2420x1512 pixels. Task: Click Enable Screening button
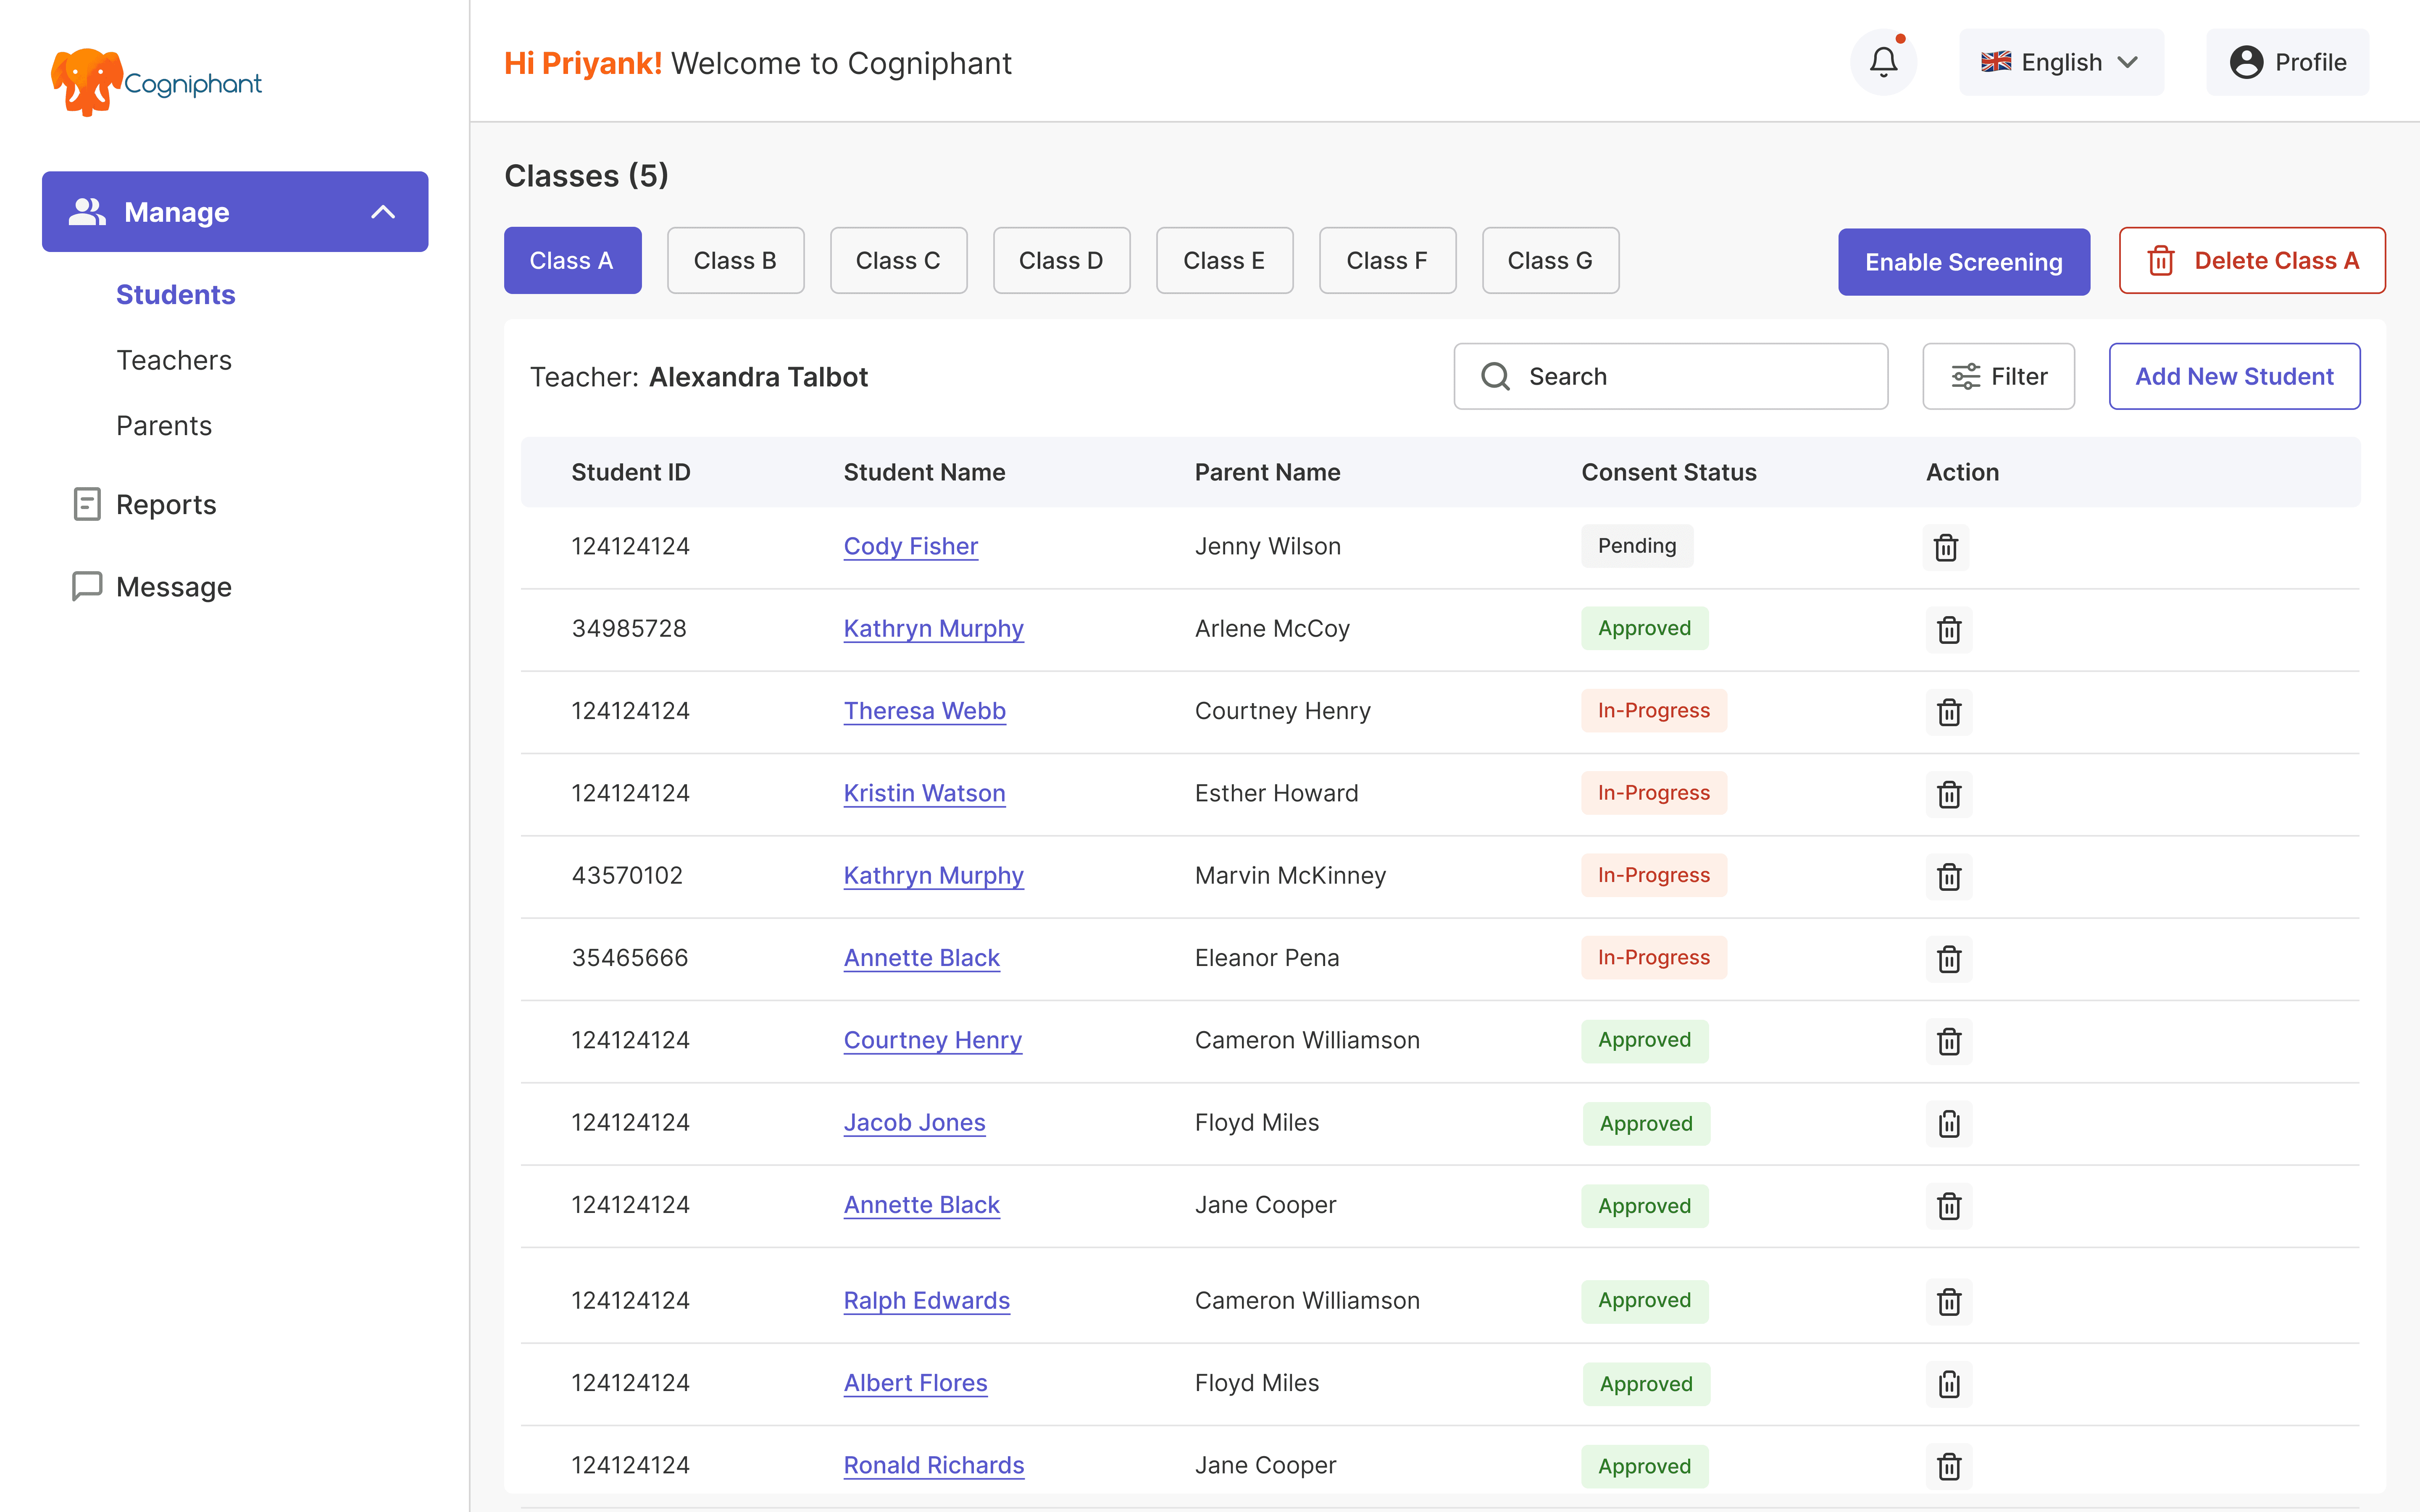[x=1963, y=262]
